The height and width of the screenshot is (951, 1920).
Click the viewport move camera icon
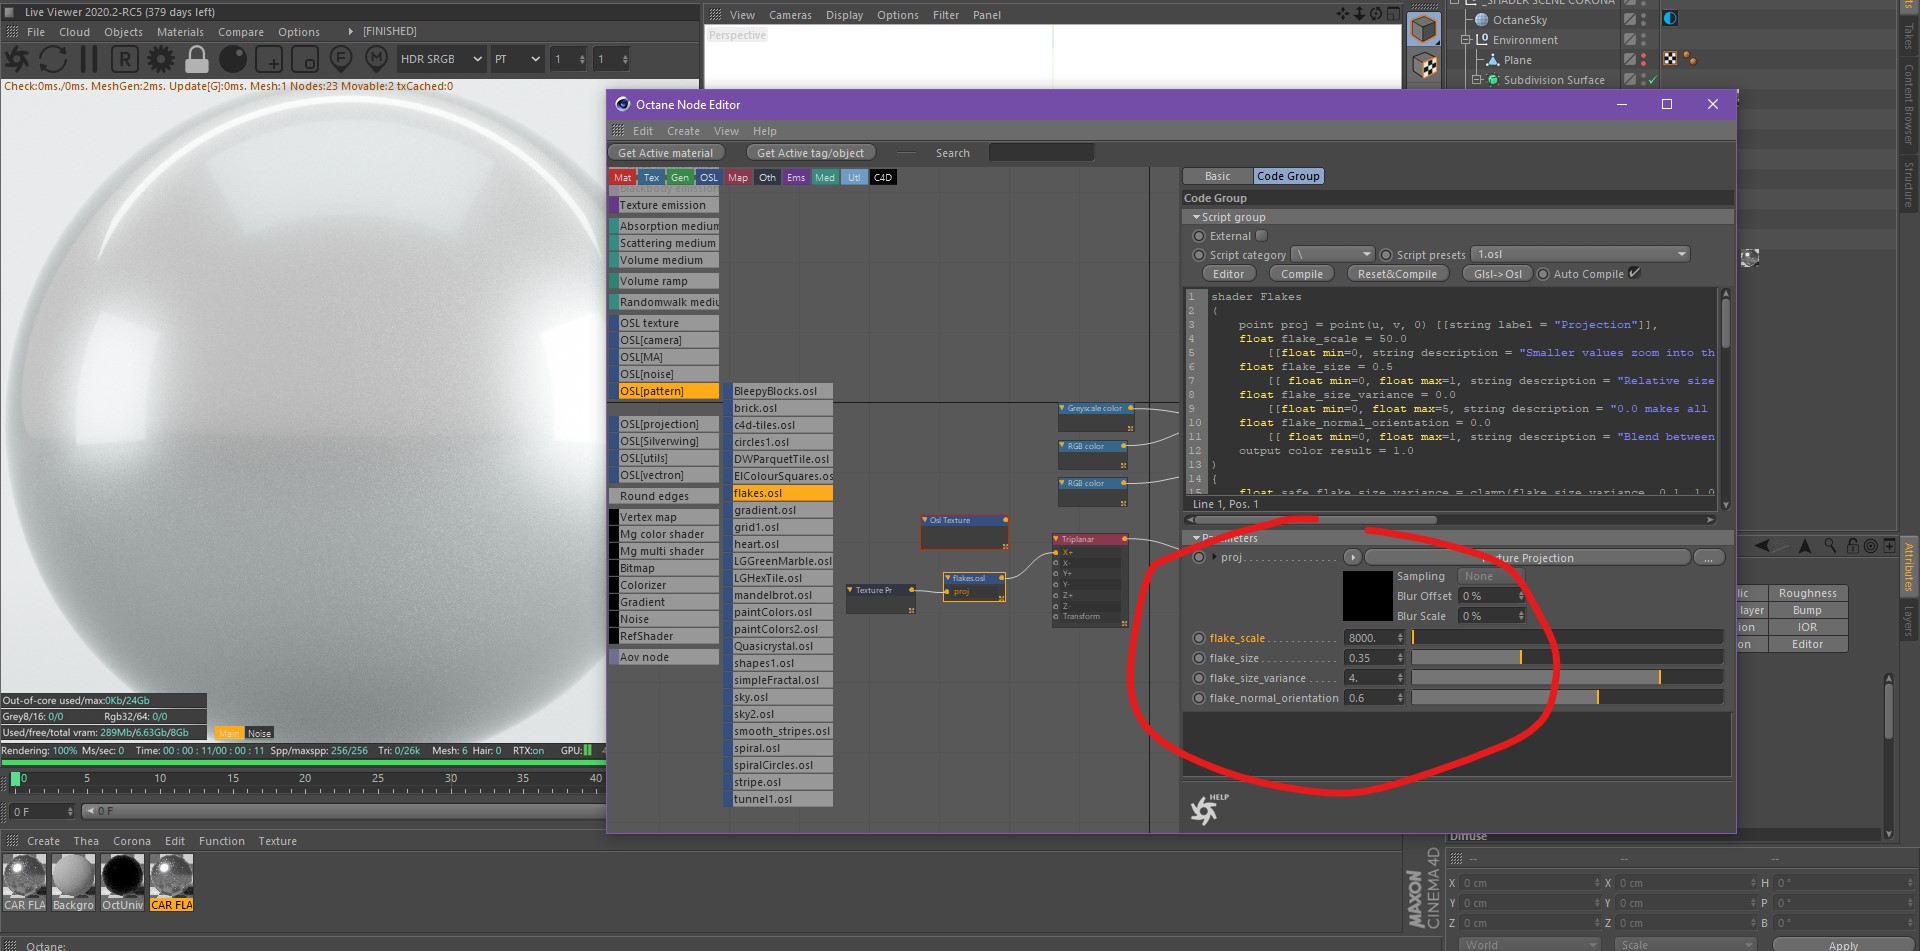point(1343,14)
